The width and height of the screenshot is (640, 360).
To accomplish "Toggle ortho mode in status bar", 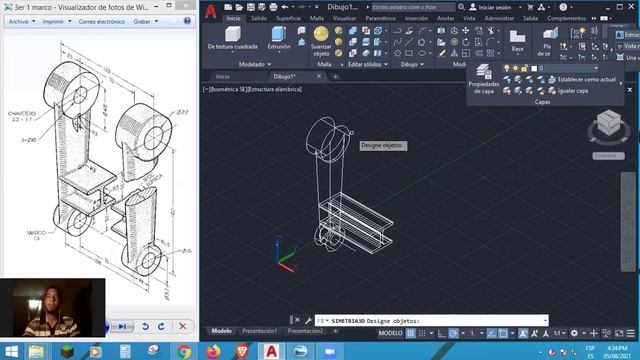I will click(442, 333).
